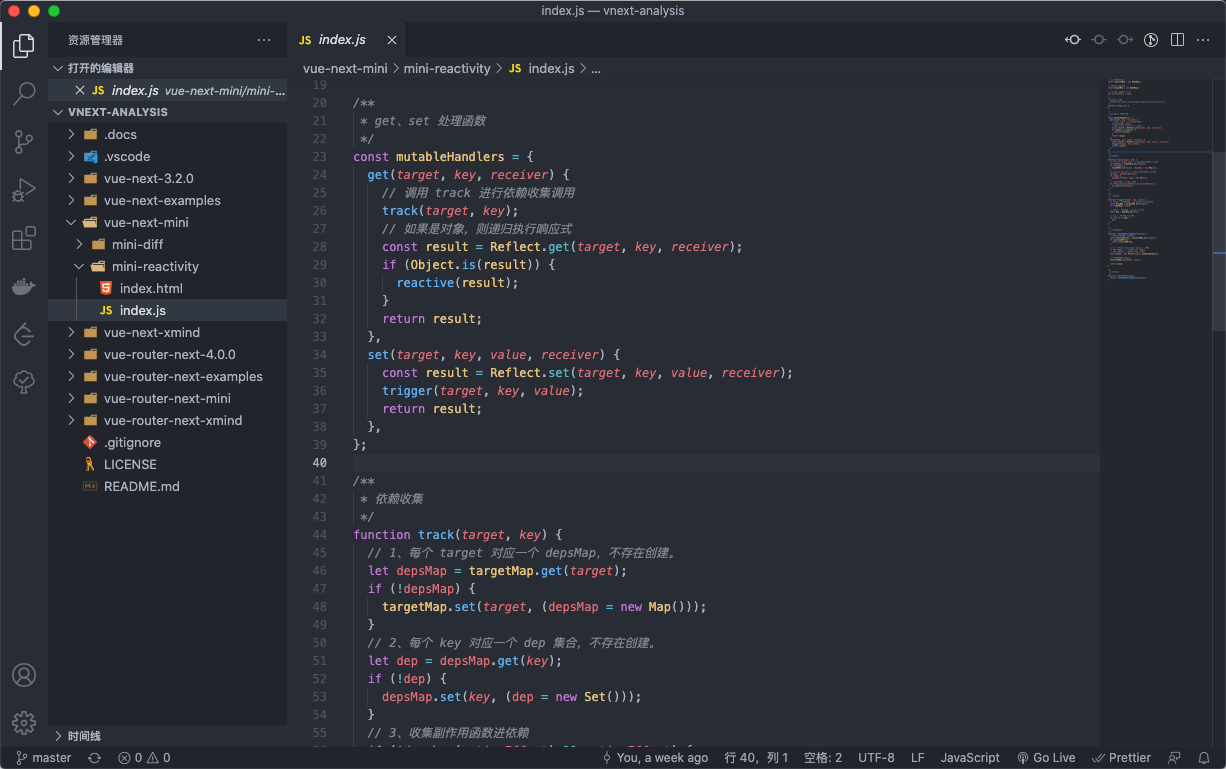Open the Search view in activity bar
This screenshot has height=769, width=1226.
[24, 93]
